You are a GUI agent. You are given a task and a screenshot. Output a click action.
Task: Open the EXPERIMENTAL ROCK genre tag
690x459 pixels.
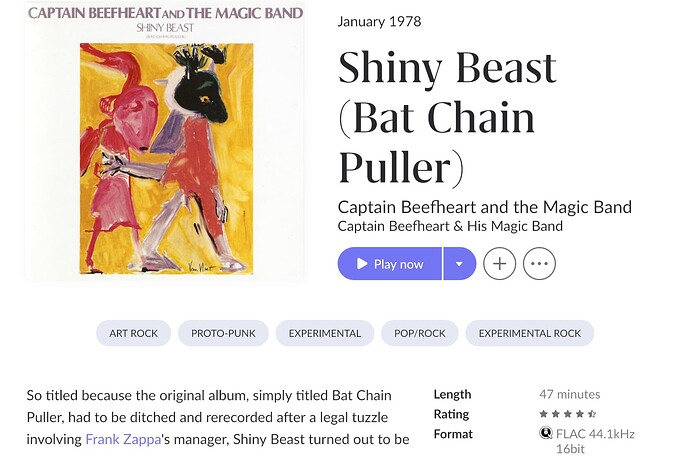tap(530, 333)
